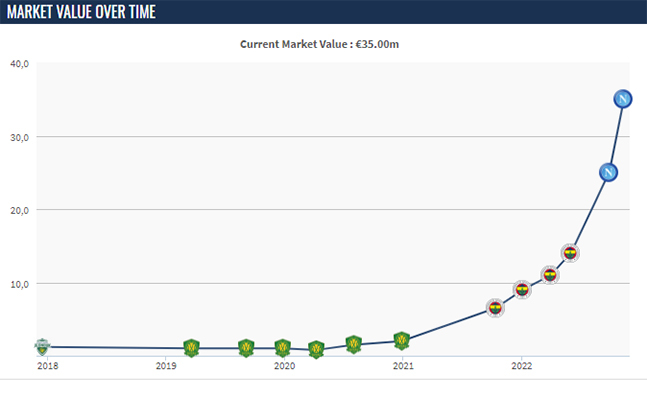The image size is (647, 397).
Task: Select the Beijing Guoan badge from mid 2020
Action: tap(354, 345)
